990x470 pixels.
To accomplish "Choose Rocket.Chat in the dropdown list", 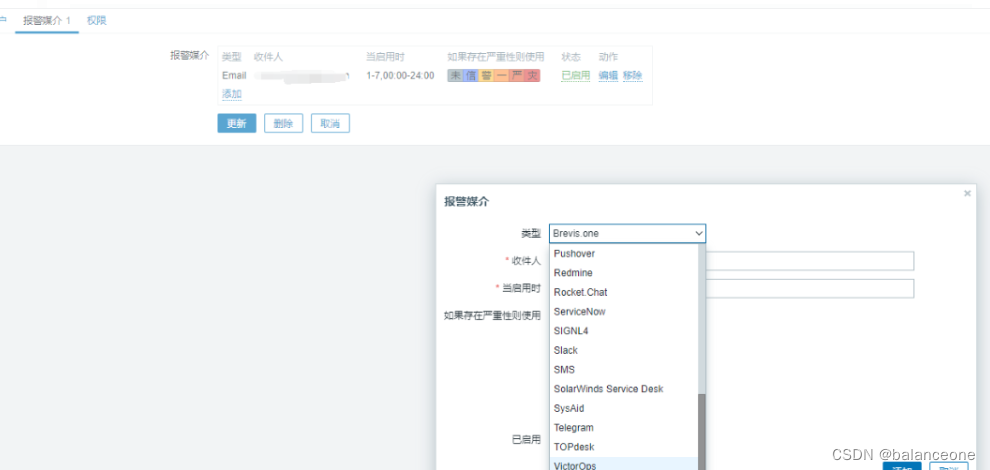I will tap(623, 292).
